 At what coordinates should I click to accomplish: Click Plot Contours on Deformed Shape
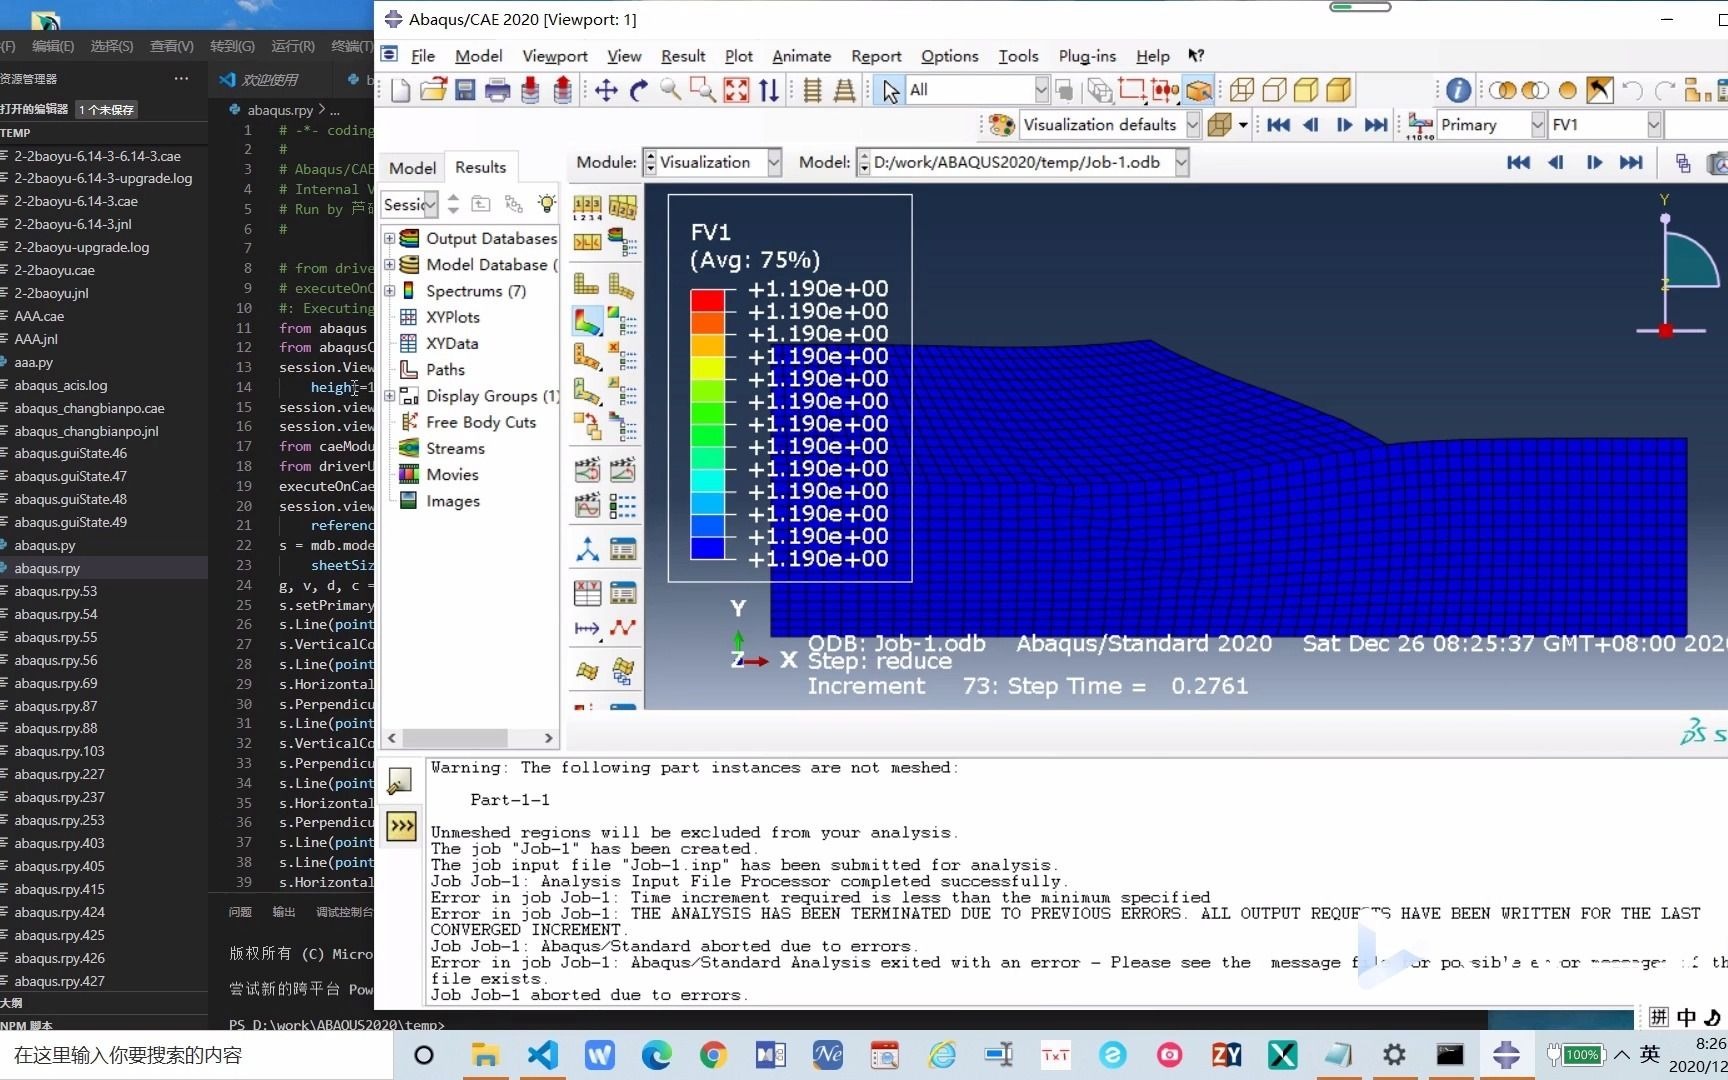click(587, 321)
